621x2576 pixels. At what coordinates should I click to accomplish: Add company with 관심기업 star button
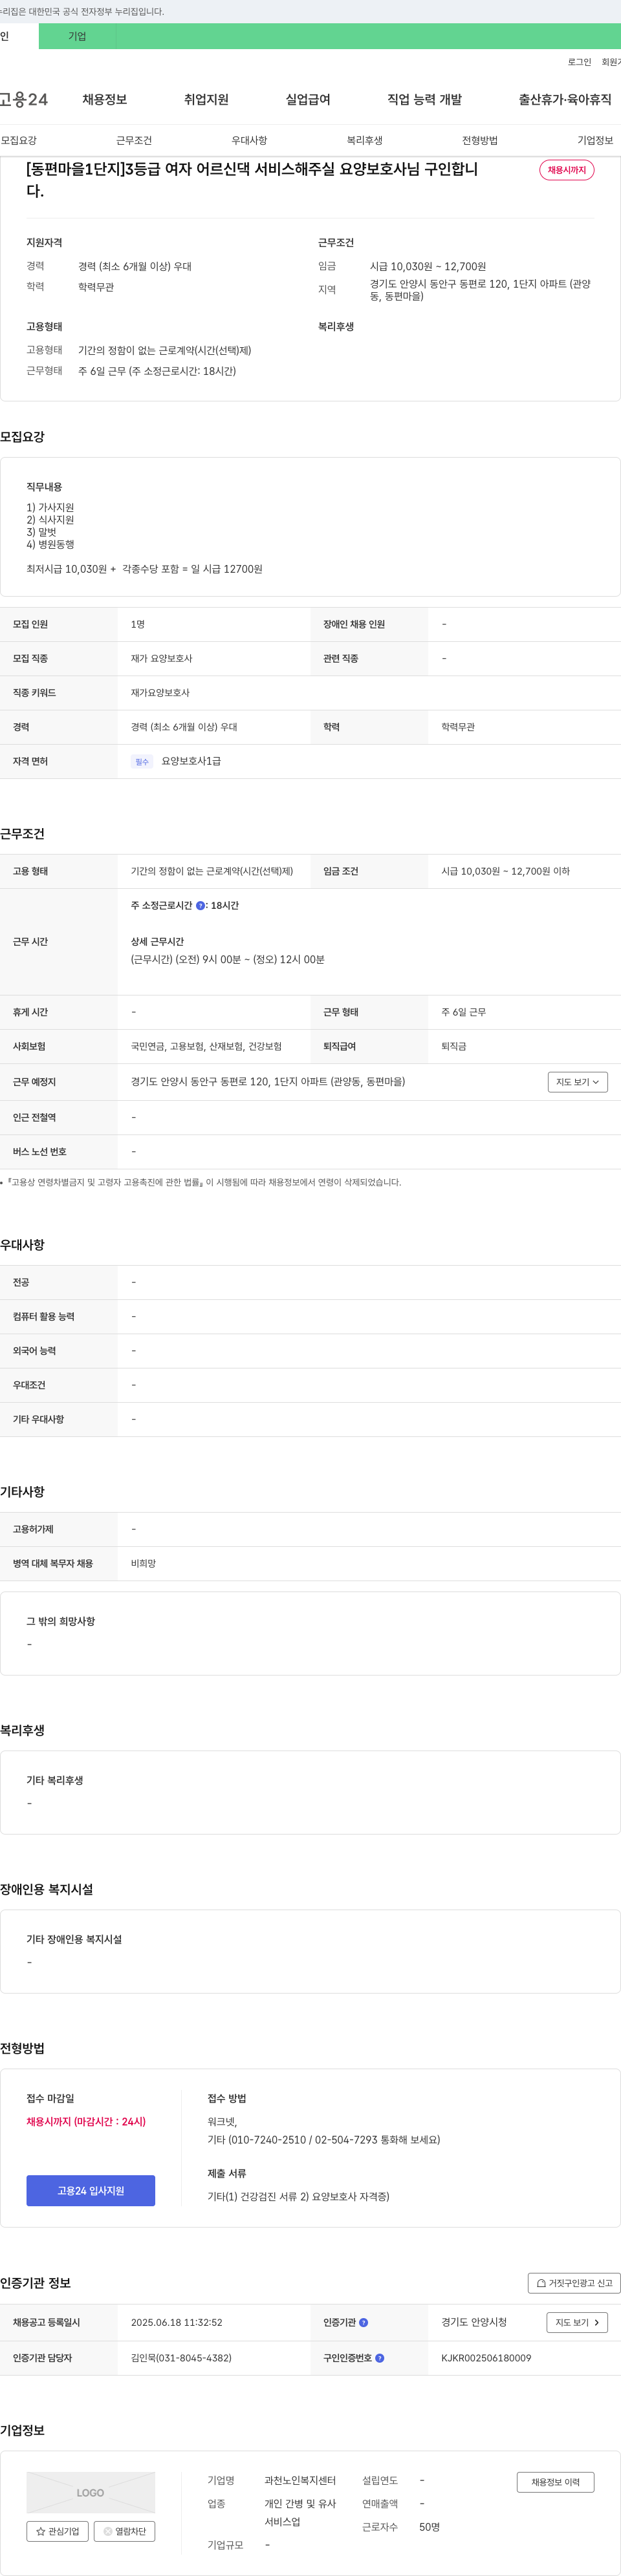(x=57, y=2532)
